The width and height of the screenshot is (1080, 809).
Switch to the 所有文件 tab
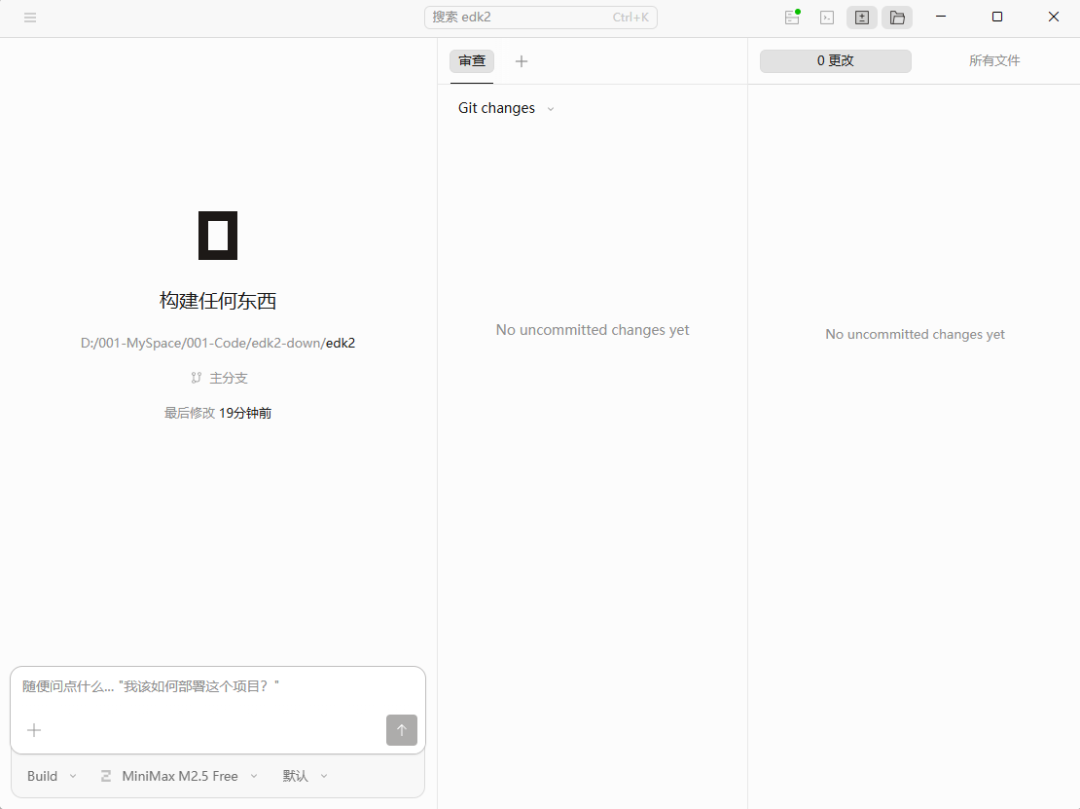(994, 61)
